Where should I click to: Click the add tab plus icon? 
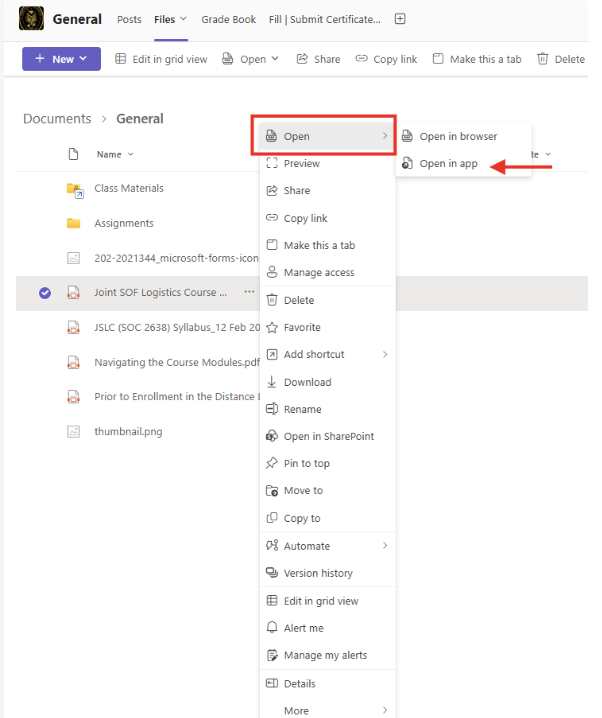tap(400, 19)
